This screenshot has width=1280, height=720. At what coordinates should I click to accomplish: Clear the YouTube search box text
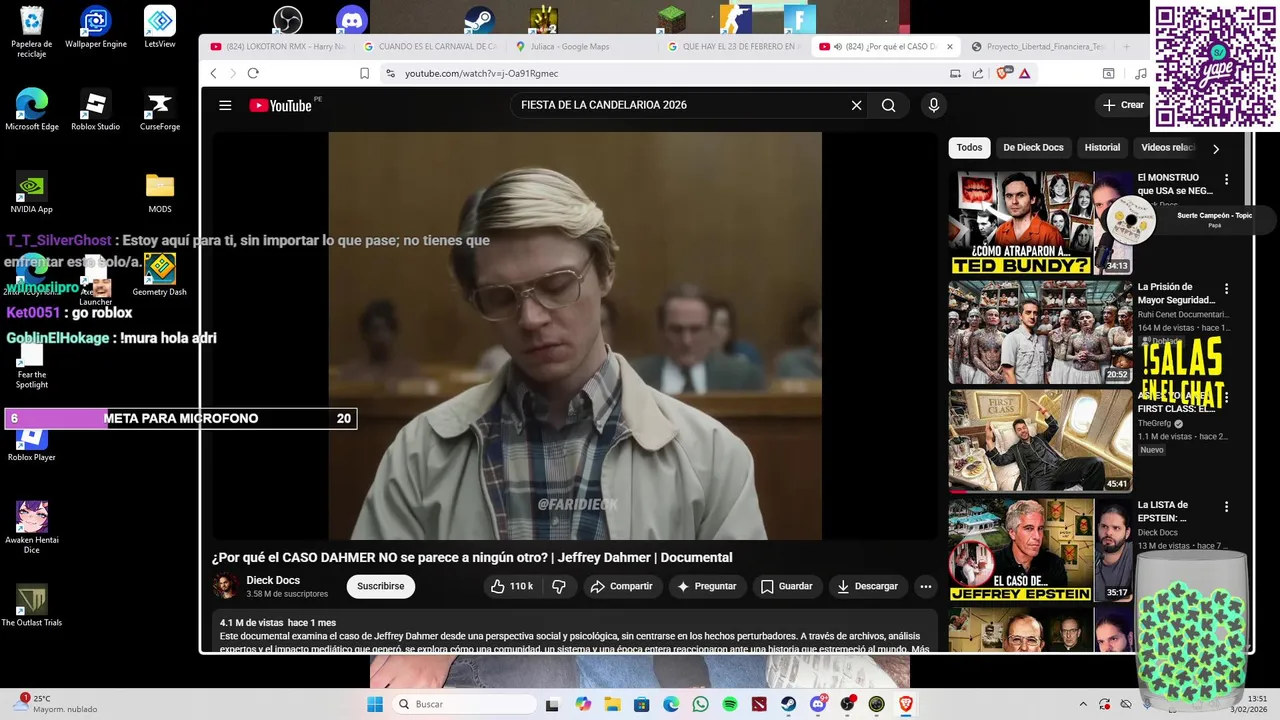[856, 105]
